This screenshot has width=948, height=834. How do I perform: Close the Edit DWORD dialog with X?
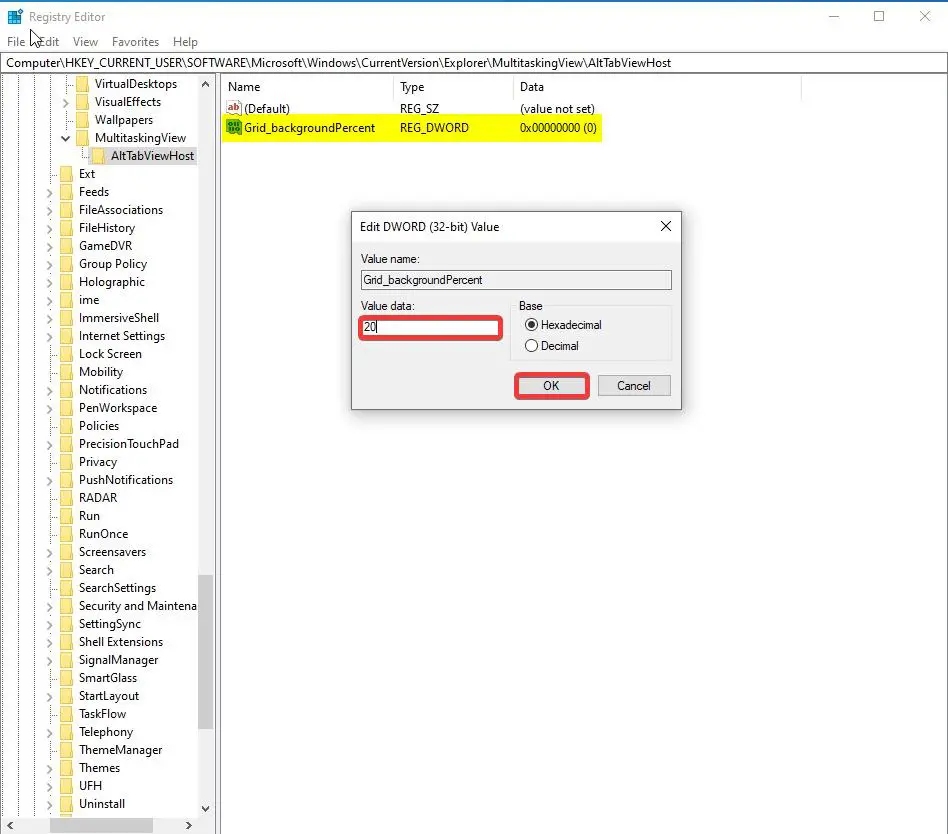[666, 226]
